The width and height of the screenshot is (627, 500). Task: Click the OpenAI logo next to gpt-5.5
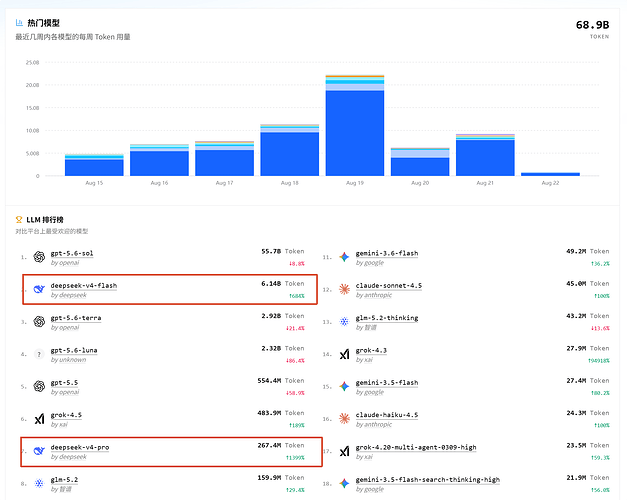pos(39,386)
